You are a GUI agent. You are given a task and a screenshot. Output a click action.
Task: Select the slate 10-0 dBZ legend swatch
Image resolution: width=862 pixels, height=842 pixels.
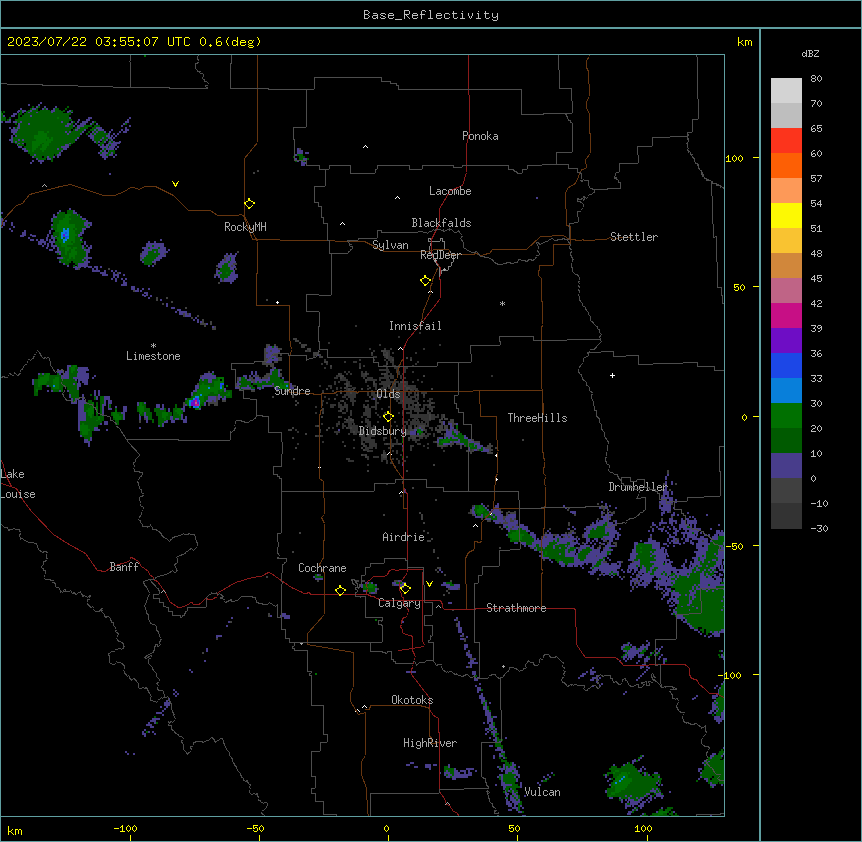(786, 466)
